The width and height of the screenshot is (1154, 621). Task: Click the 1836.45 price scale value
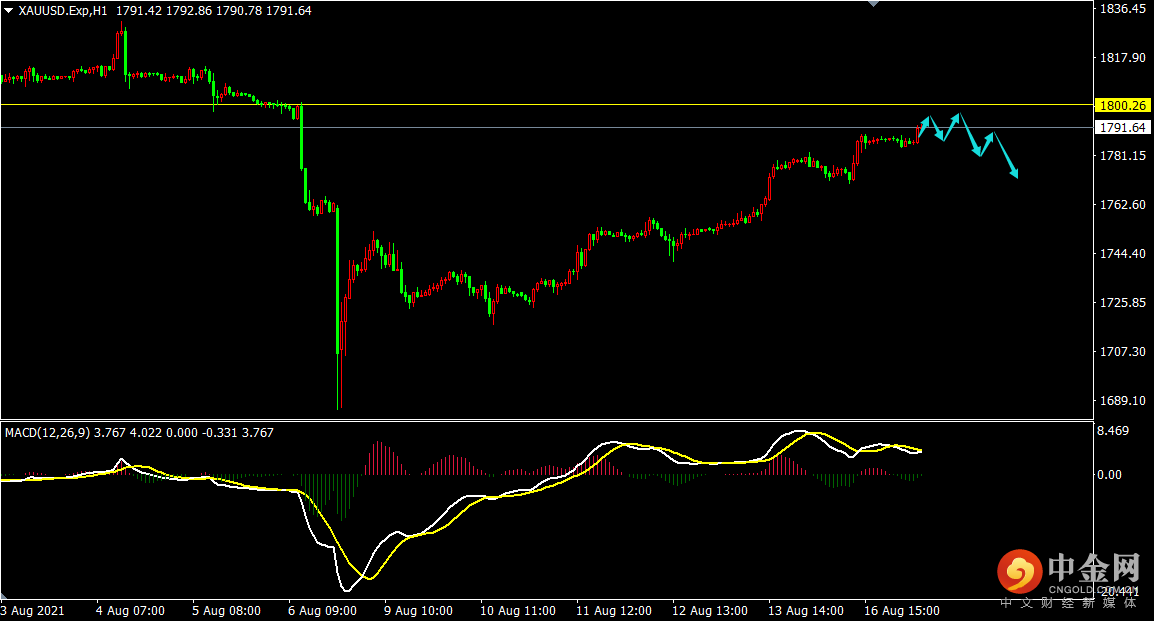coord(1122,9)
